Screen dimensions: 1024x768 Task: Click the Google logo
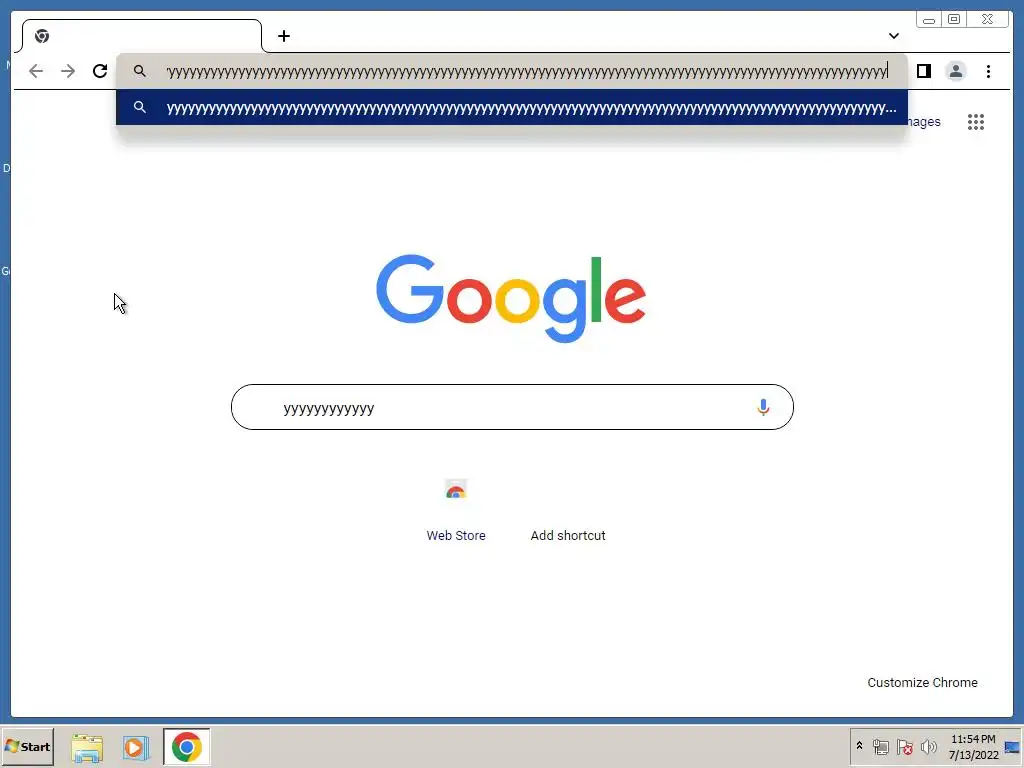[511, 298]
